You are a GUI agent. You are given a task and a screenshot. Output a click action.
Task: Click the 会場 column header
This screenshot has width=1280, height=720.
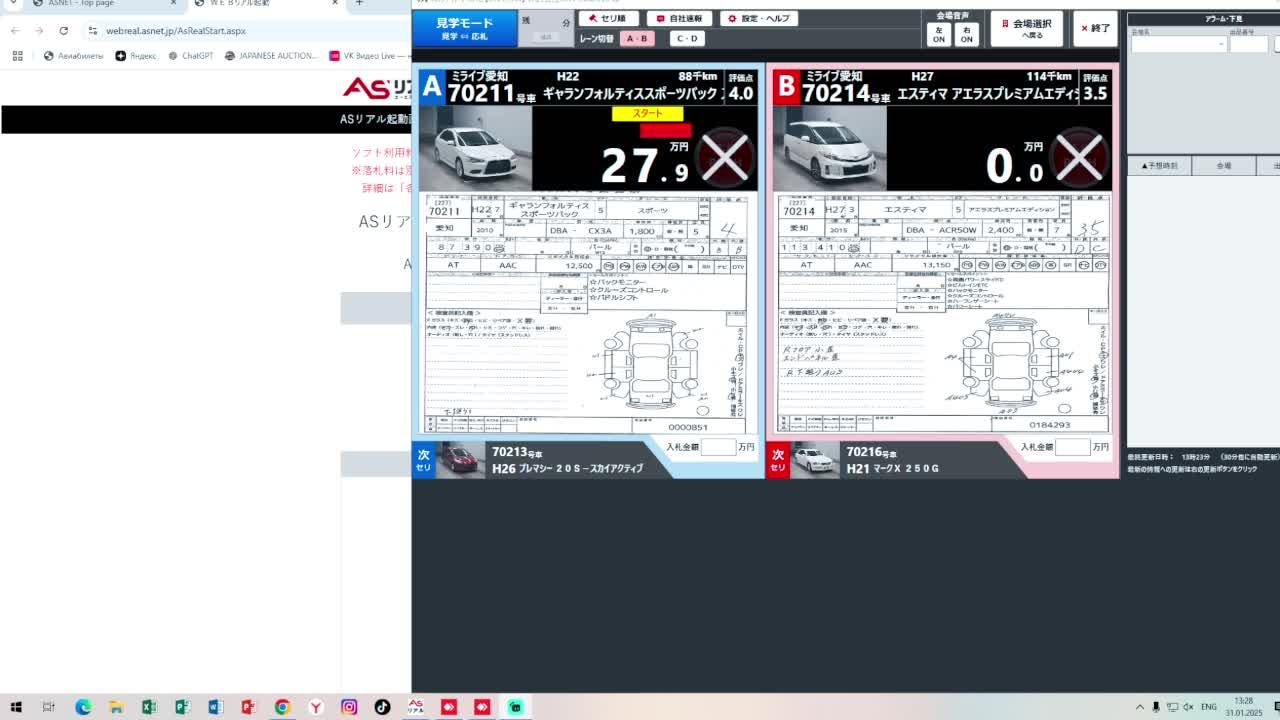(x=1223, y=165)
